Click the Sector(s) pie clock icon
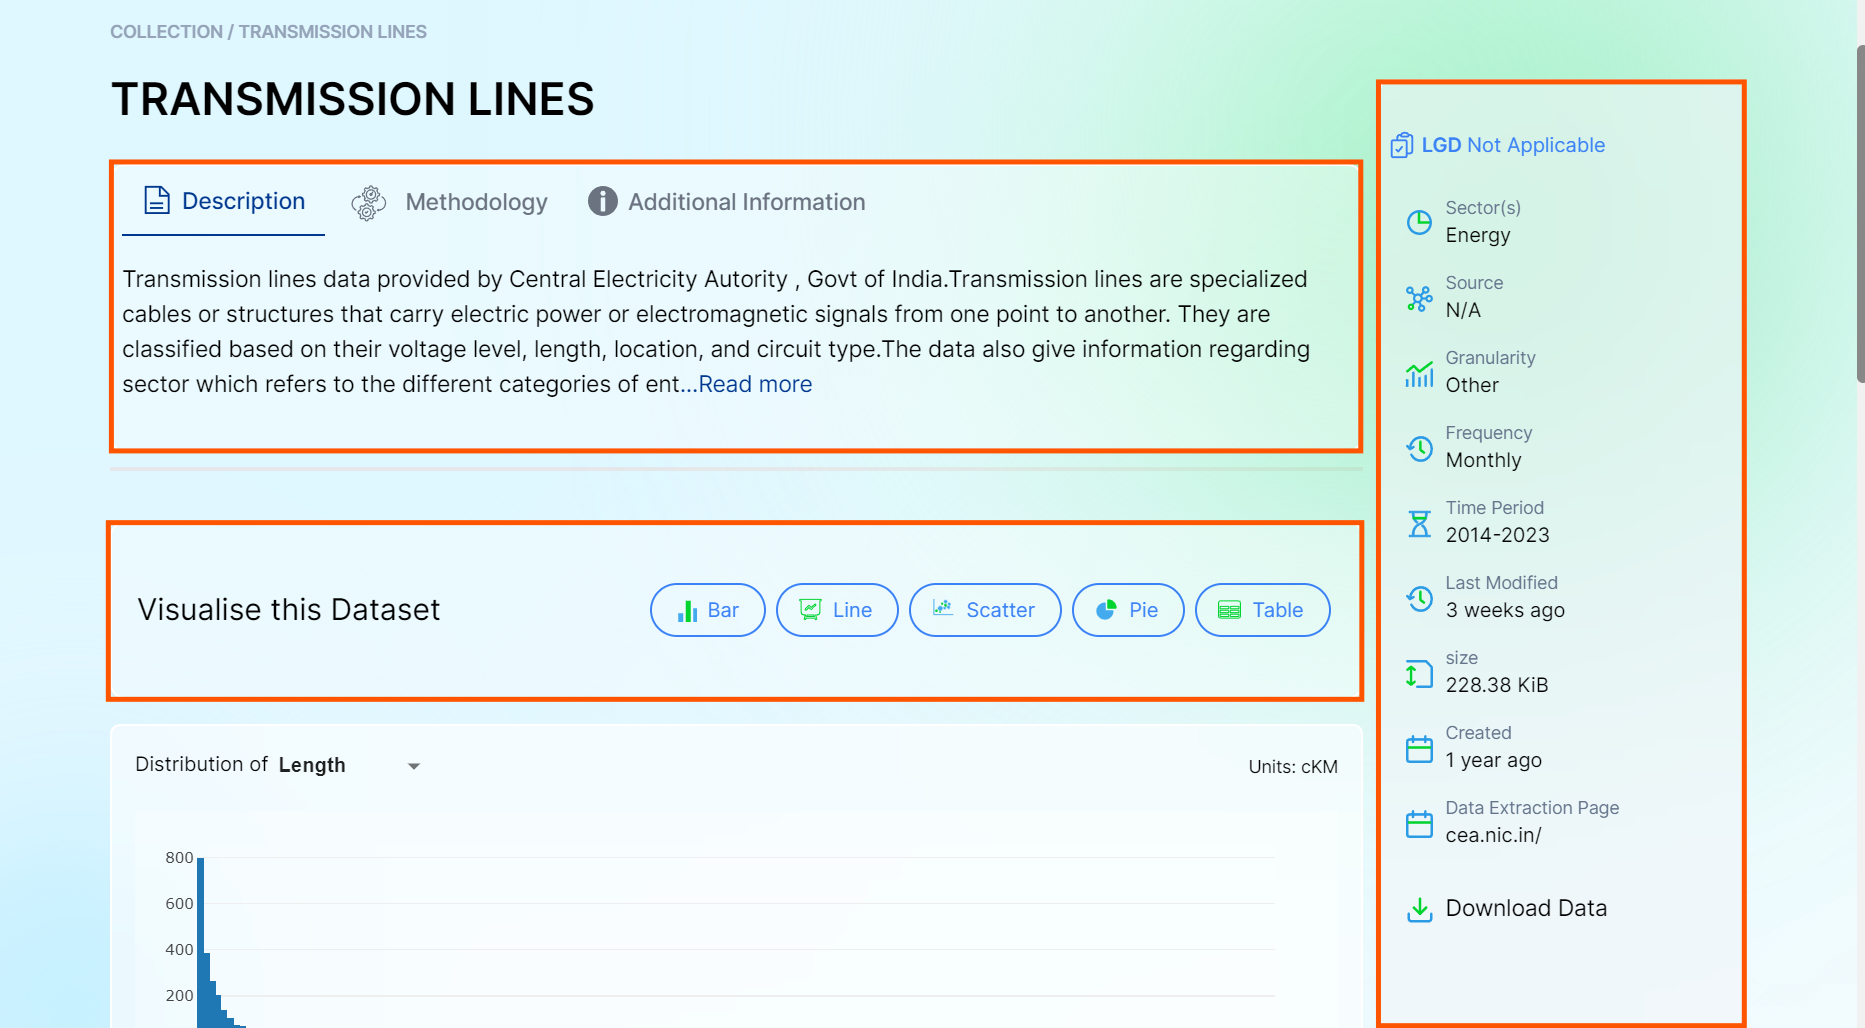The height and width of the screenshot is (1028, 1865). (x=1419, y=222)
